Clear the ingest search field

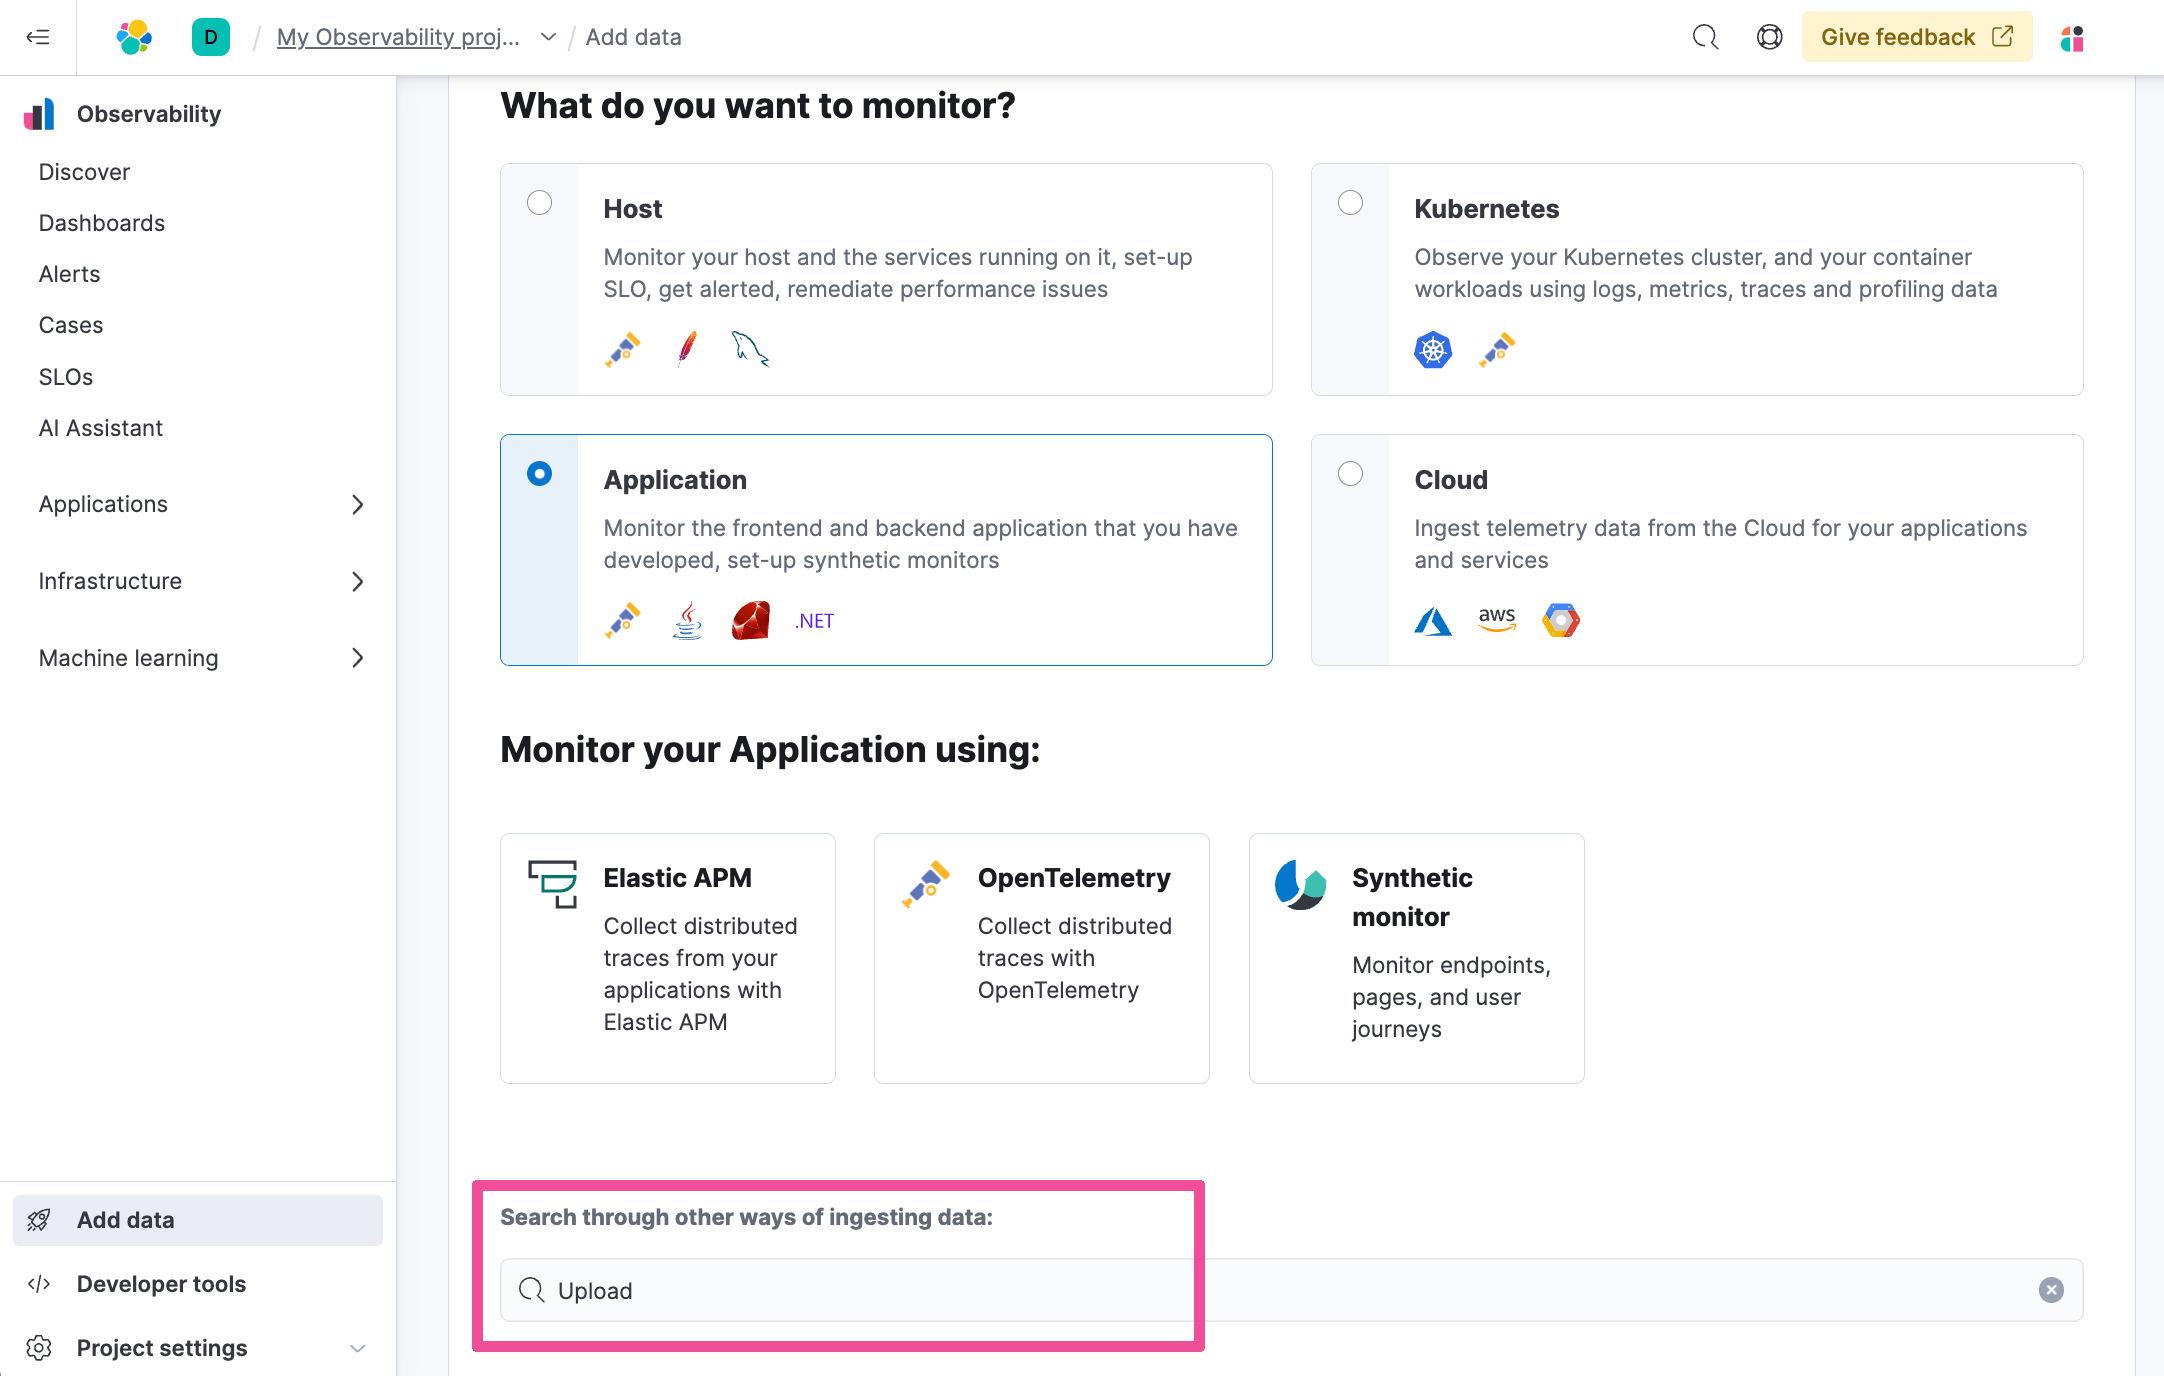(x=2051, y=1290)
